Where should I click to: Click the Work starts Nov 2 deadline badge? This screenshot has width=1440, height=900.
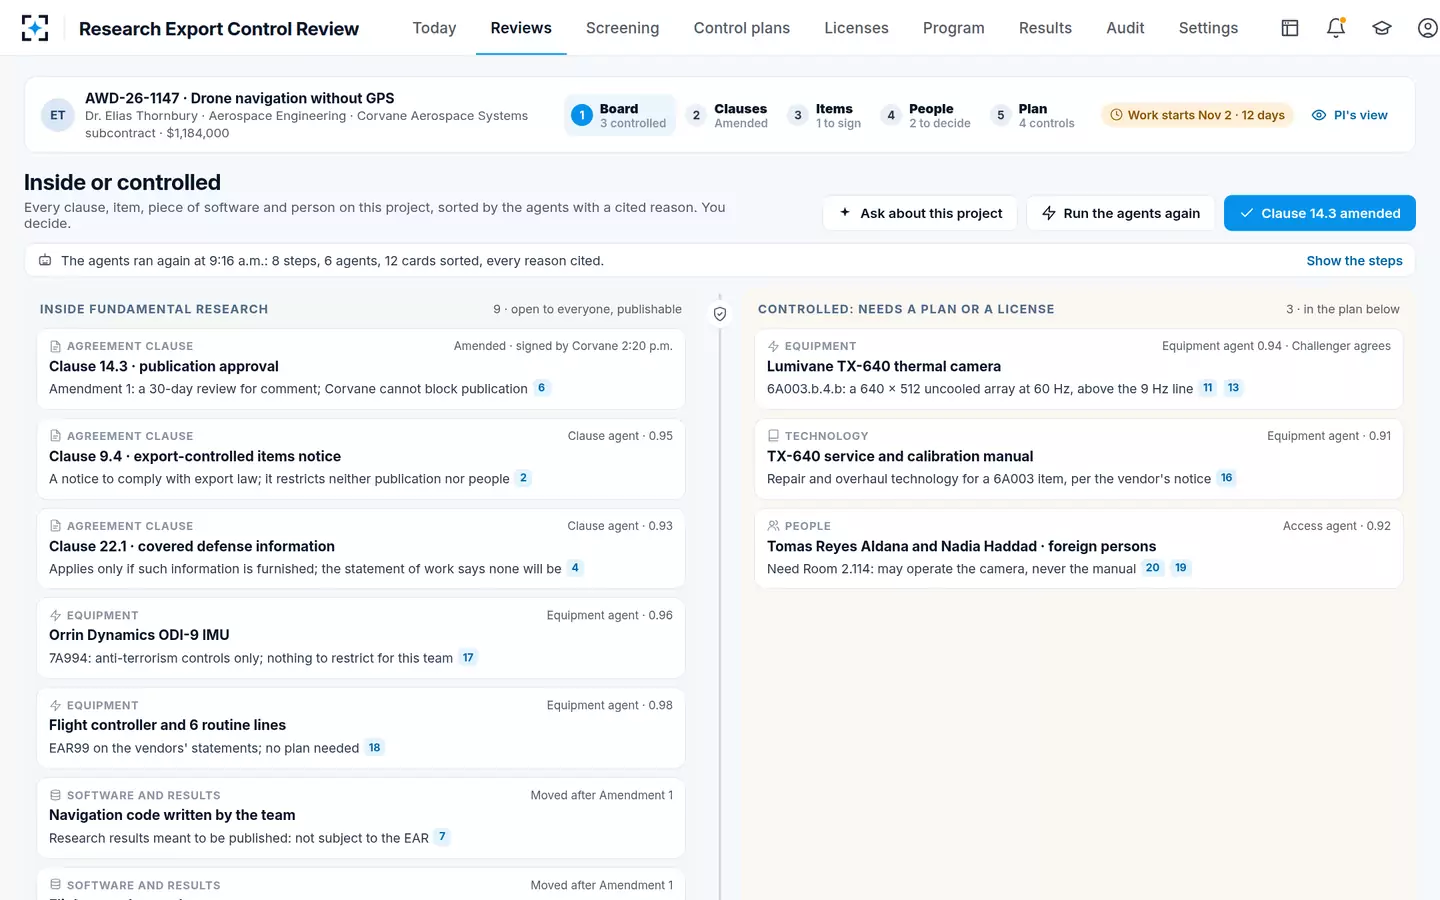(x=1198, y=115)
